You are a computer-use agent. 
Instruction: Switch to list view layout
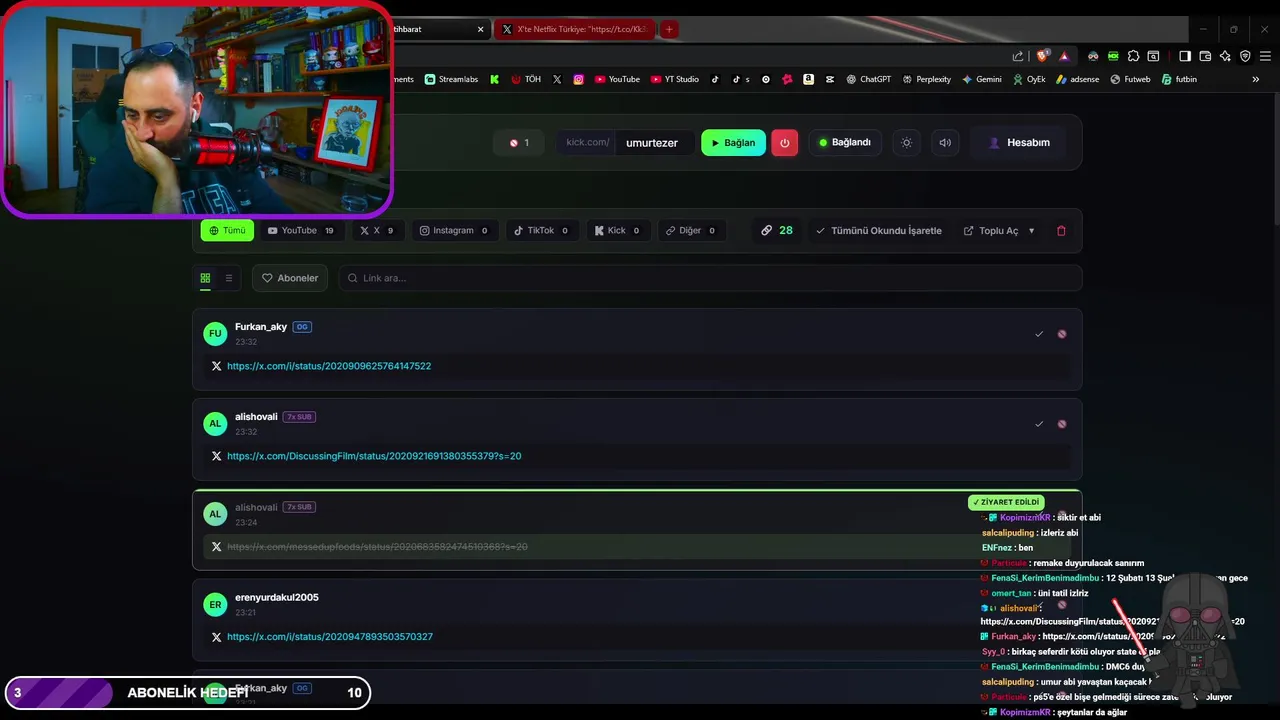pos(228,278)
